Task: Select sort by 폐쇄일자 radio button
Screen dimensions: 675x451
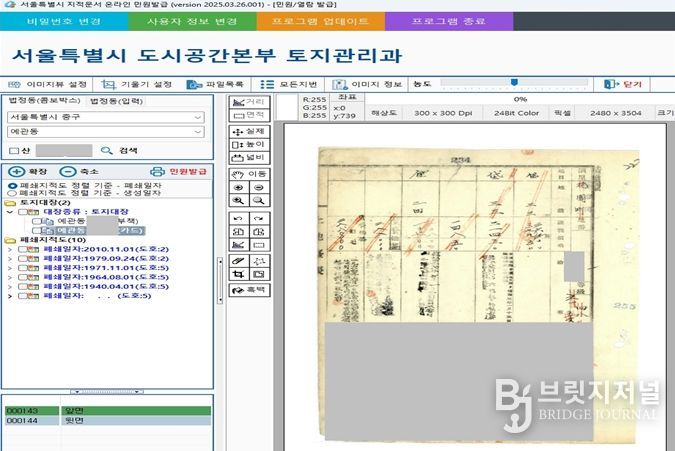Action: [12, 185]
